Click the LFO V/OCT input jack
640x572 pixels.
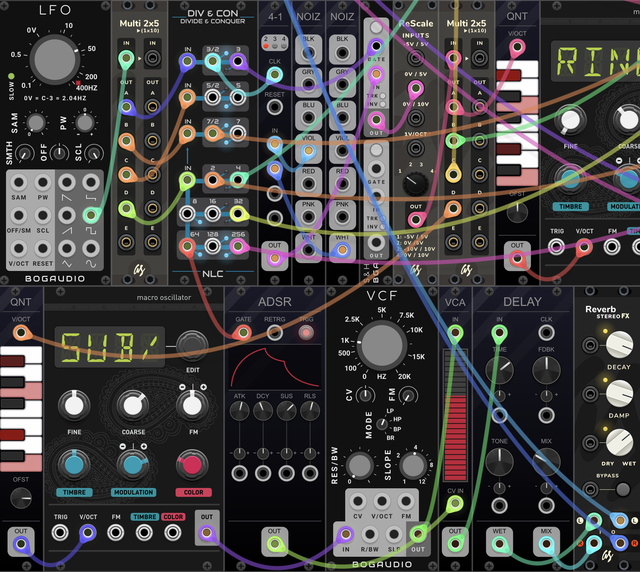(x=18, y=248)
